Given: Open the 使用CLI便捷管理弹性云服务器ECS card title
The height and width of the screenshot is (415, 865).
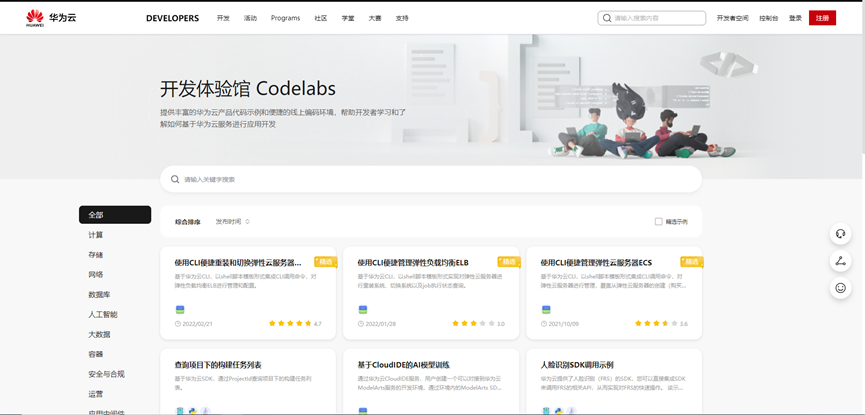Looking at the screenshot, I should point(596,263).
